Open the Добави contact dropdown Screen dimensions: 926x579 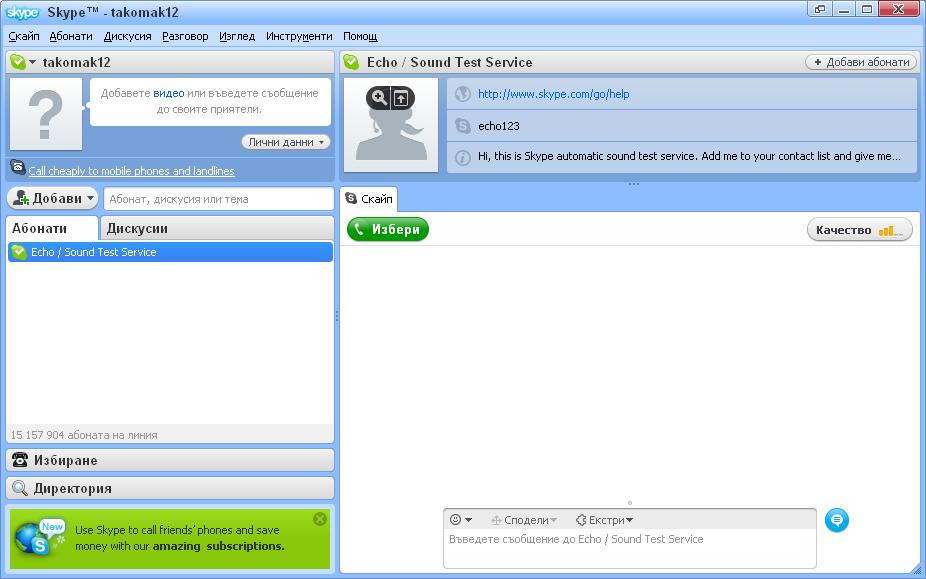click(x=53, y=199)
